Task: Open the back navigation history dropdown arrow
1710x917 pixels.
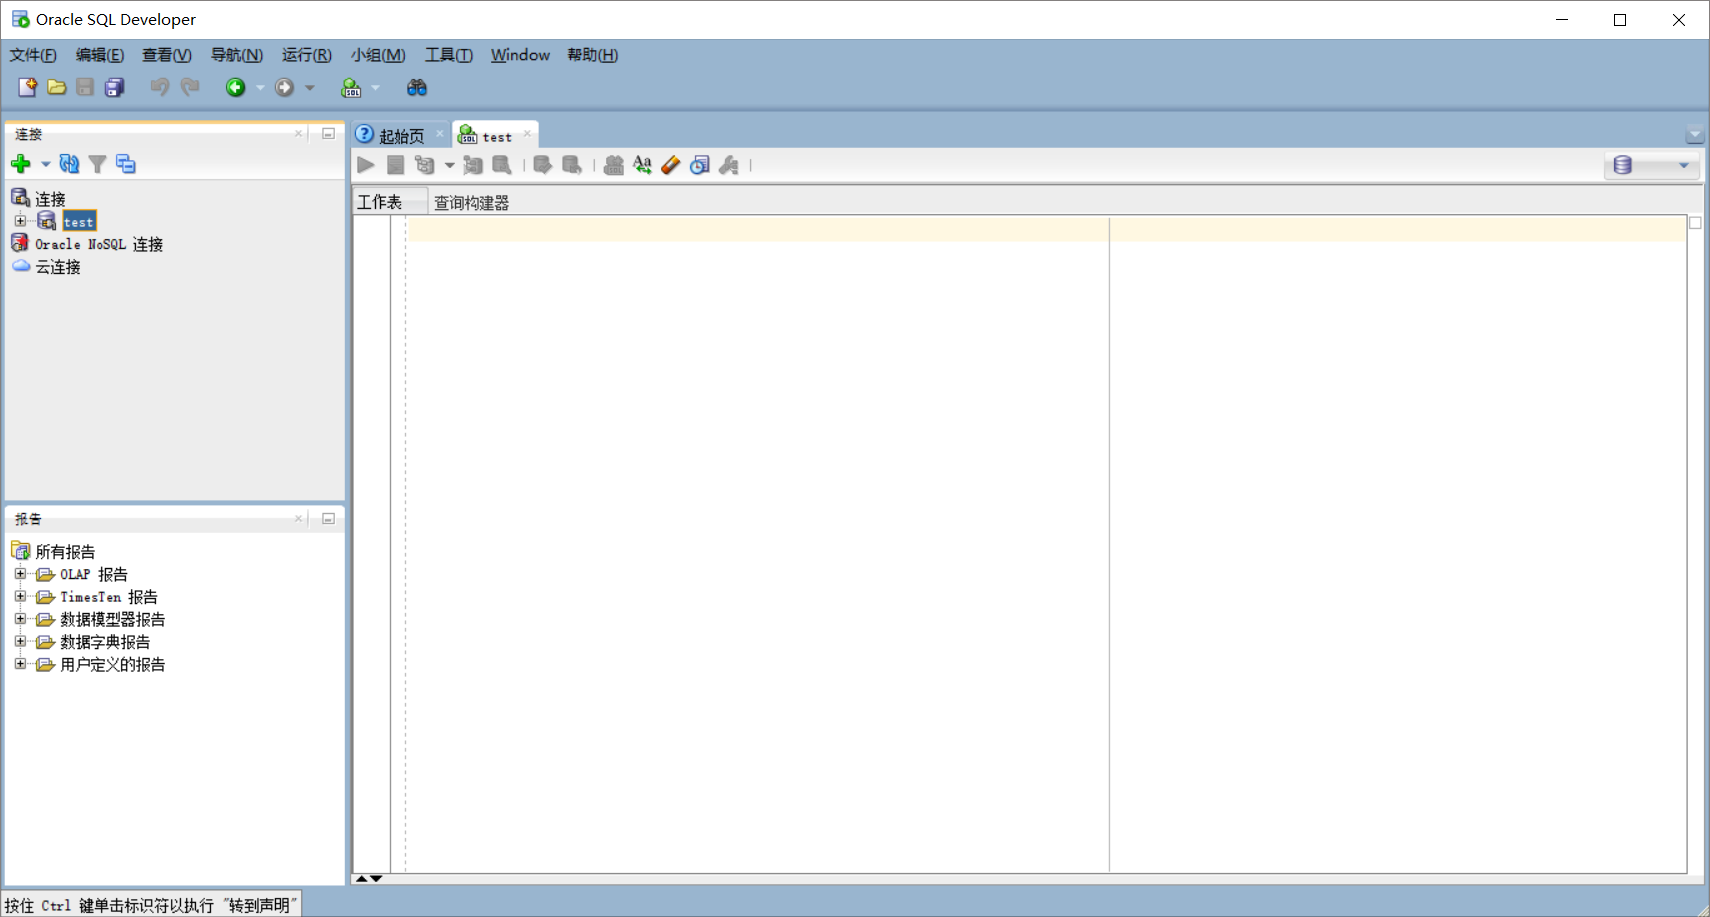Action: (260, 88)
